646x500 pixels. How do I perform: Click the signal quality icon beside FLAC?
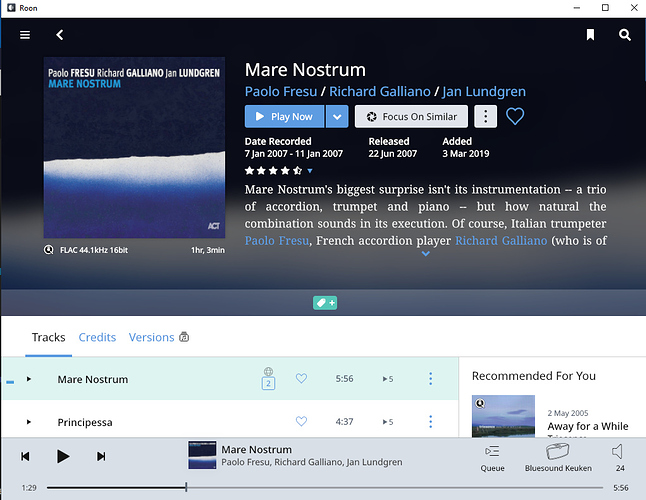49,250
